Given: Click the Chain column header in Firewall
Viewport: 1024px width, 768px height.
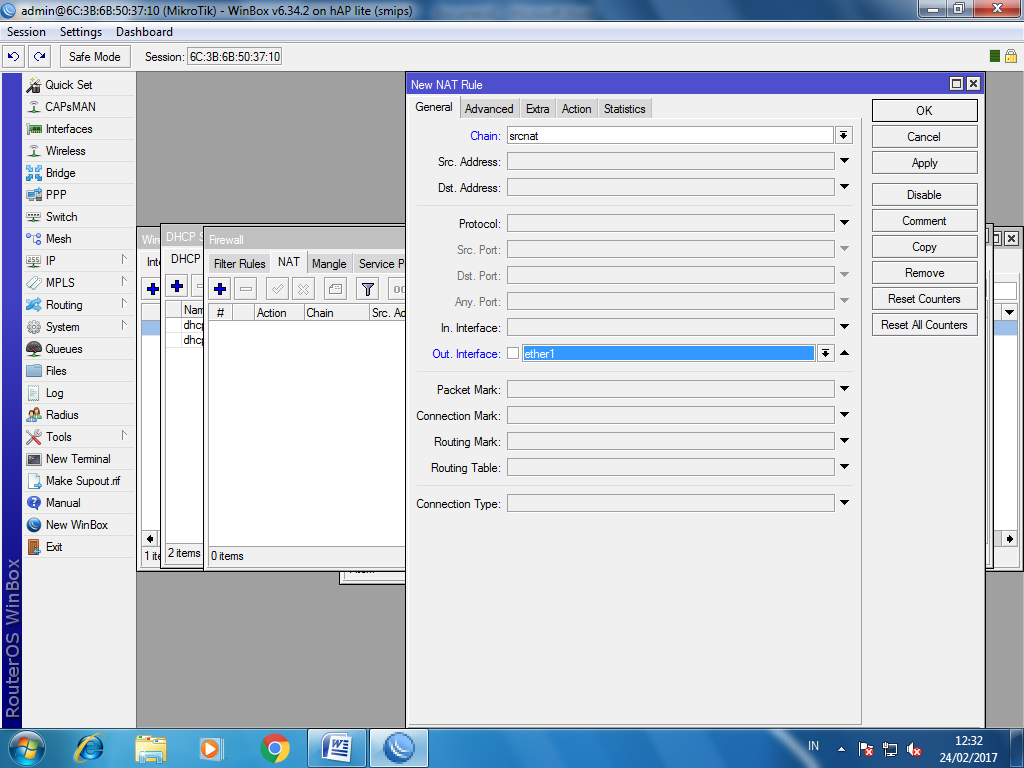Looking at the screenshot, I should pyautogui.click(x=336, y=313).
